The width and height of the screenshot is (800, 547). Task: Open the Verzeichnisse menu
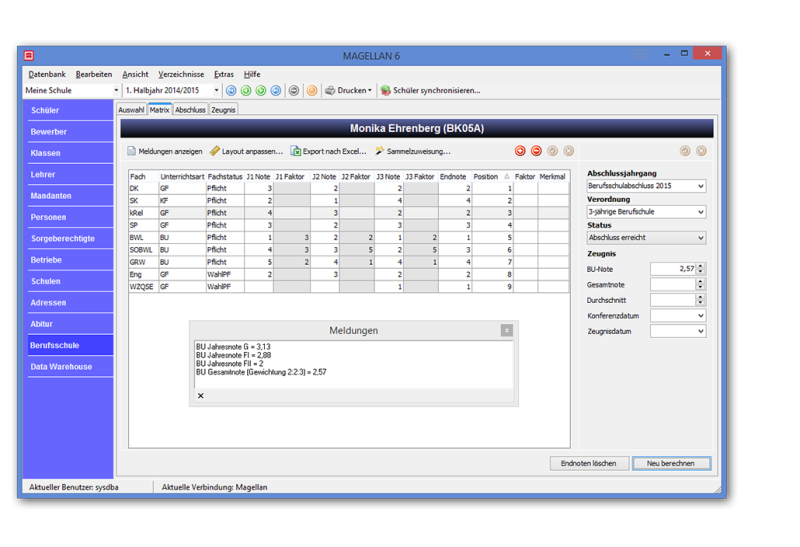click(x=181, y=74)
